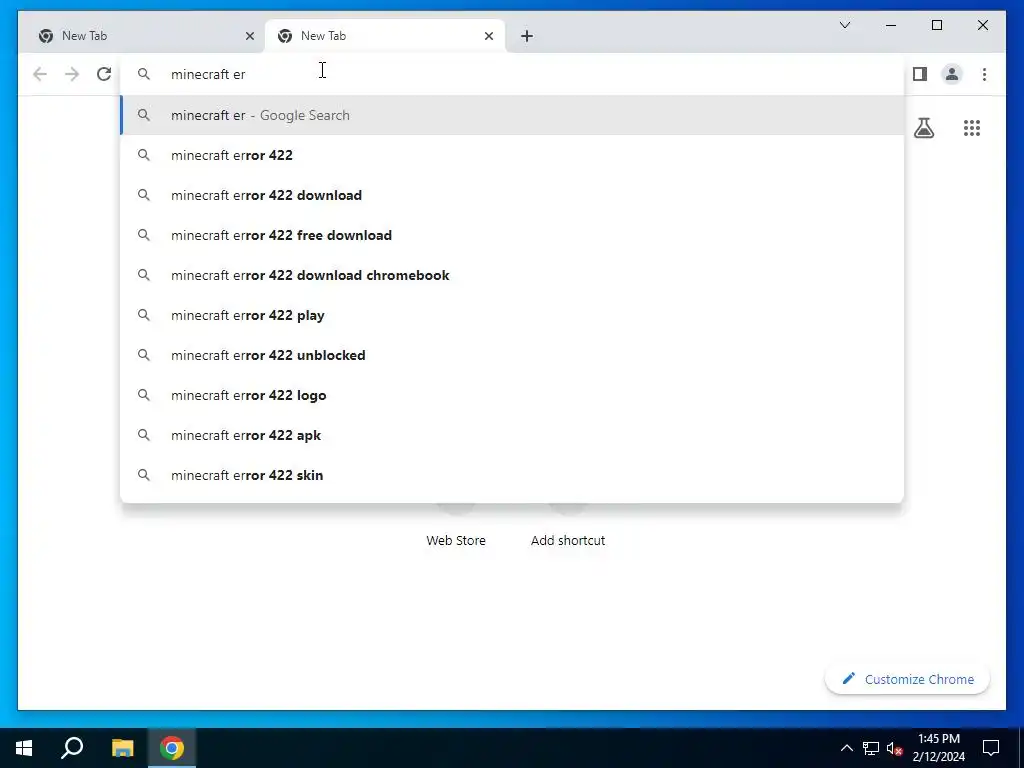Open a new tab with plus button
This screenshot has width=1024, height=768.
coord(527,36)
